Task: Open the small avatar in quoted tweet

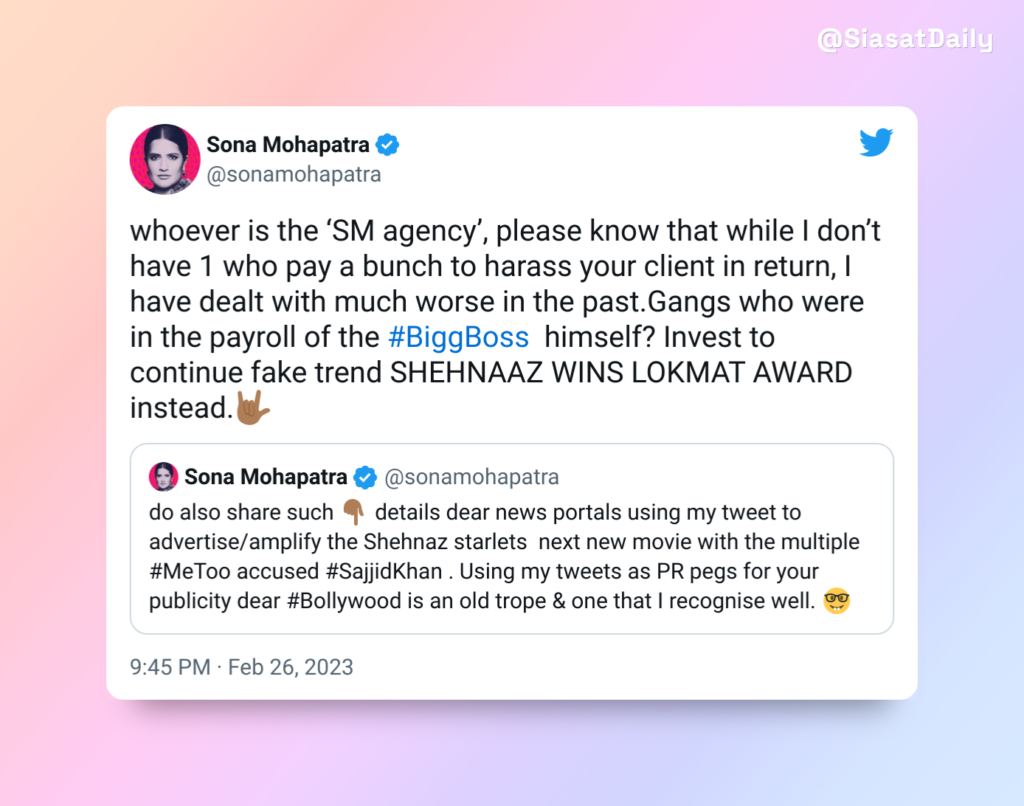Action: pos(163,477)
